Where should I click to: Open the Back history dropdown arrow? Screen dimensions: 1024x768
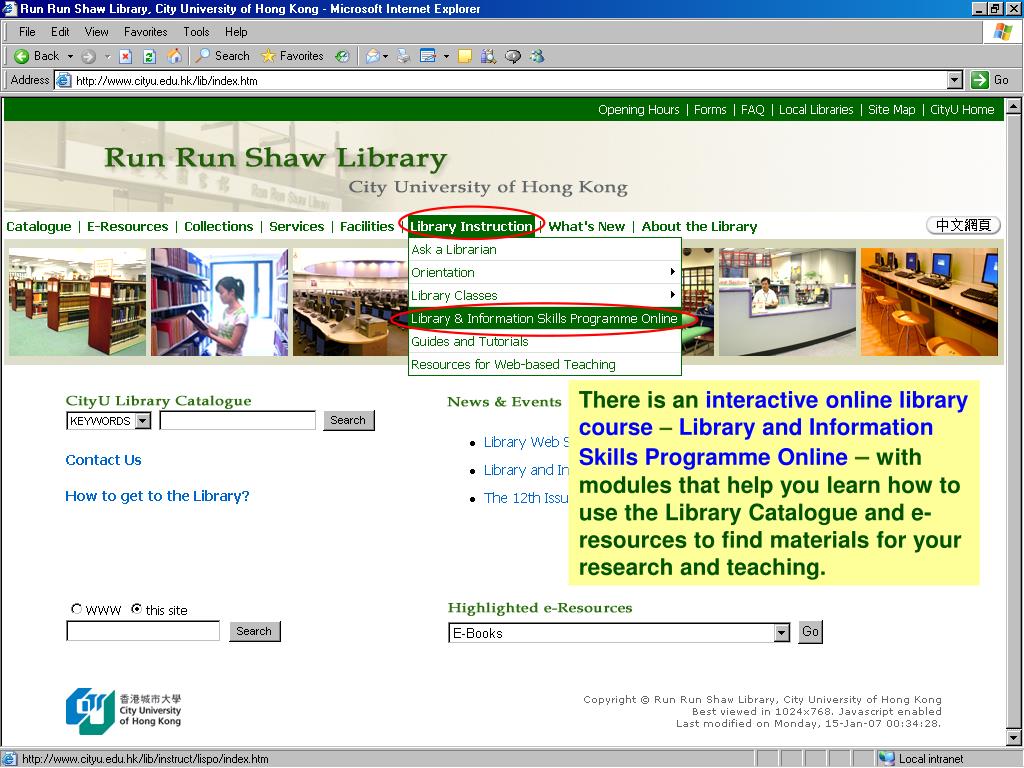pyautogui.click(x=71, y=56)
